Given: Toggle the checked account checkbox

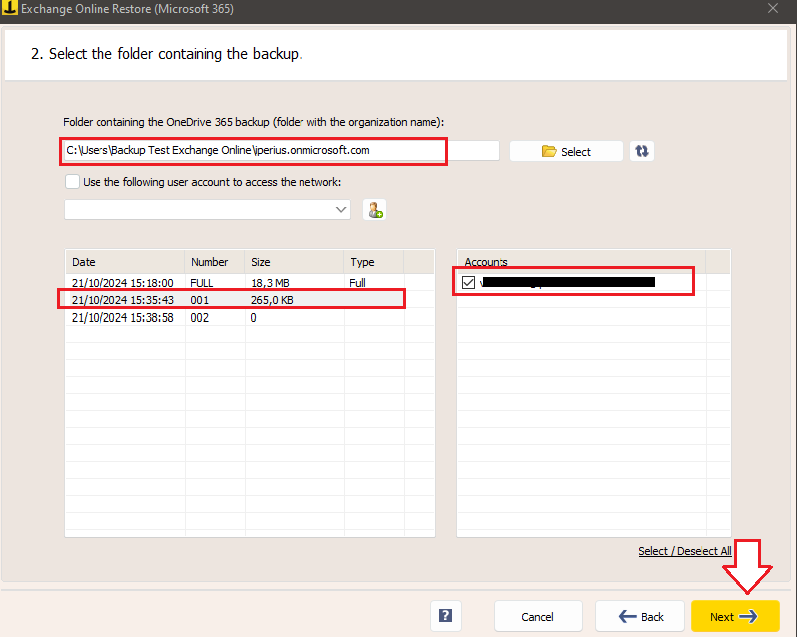Looking at the screenshot, I should click(x=468, y=282).
